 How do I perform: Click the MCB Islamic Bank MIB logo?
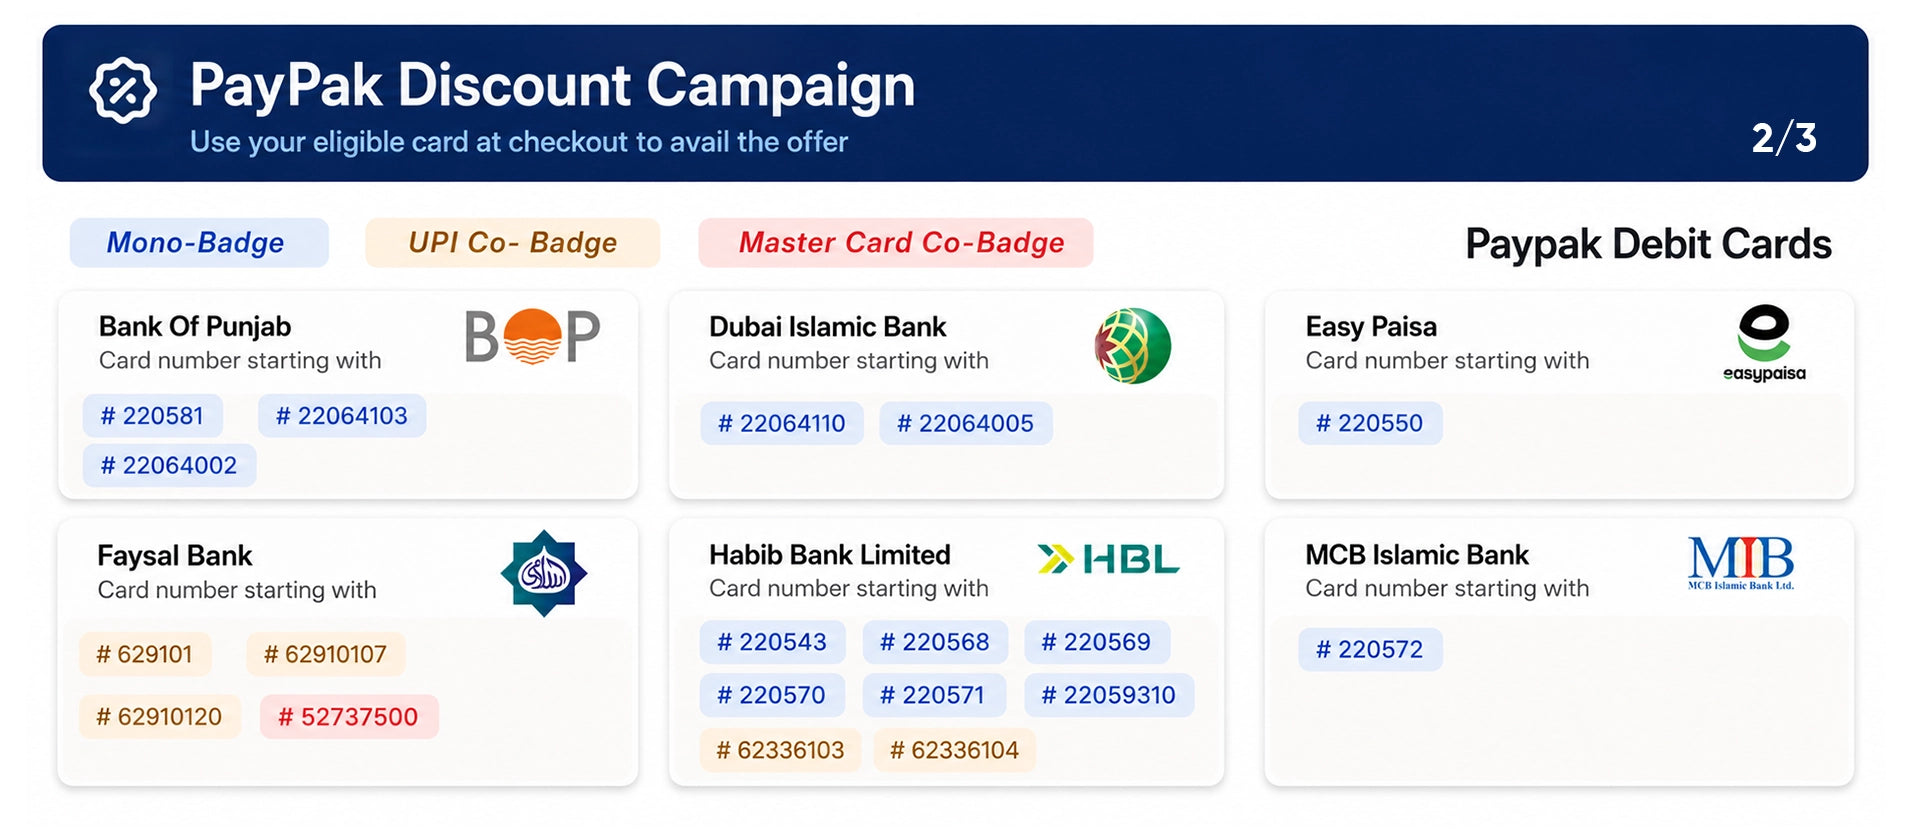coord(1741,563)
